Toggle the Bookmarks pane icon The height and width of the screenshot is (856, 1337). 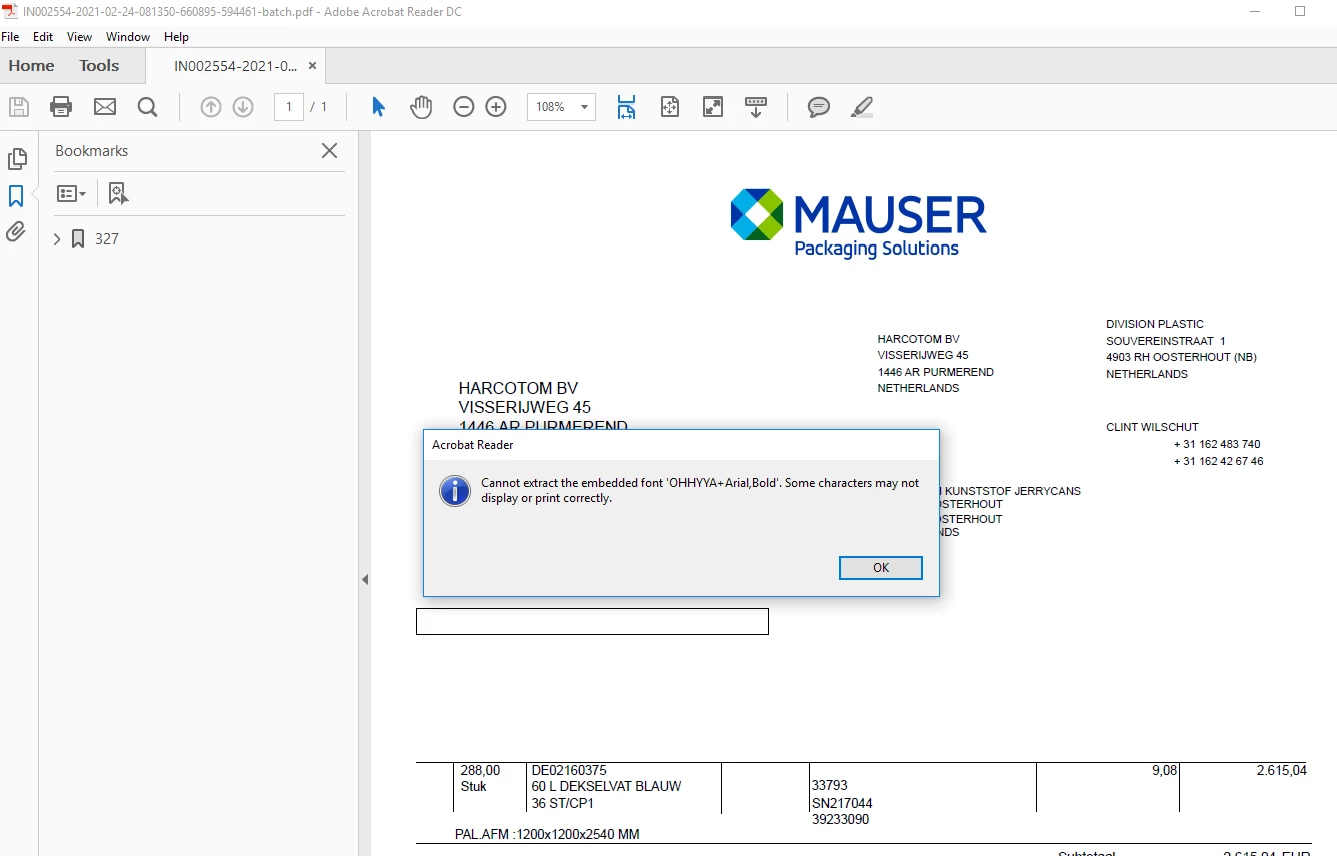16,196
